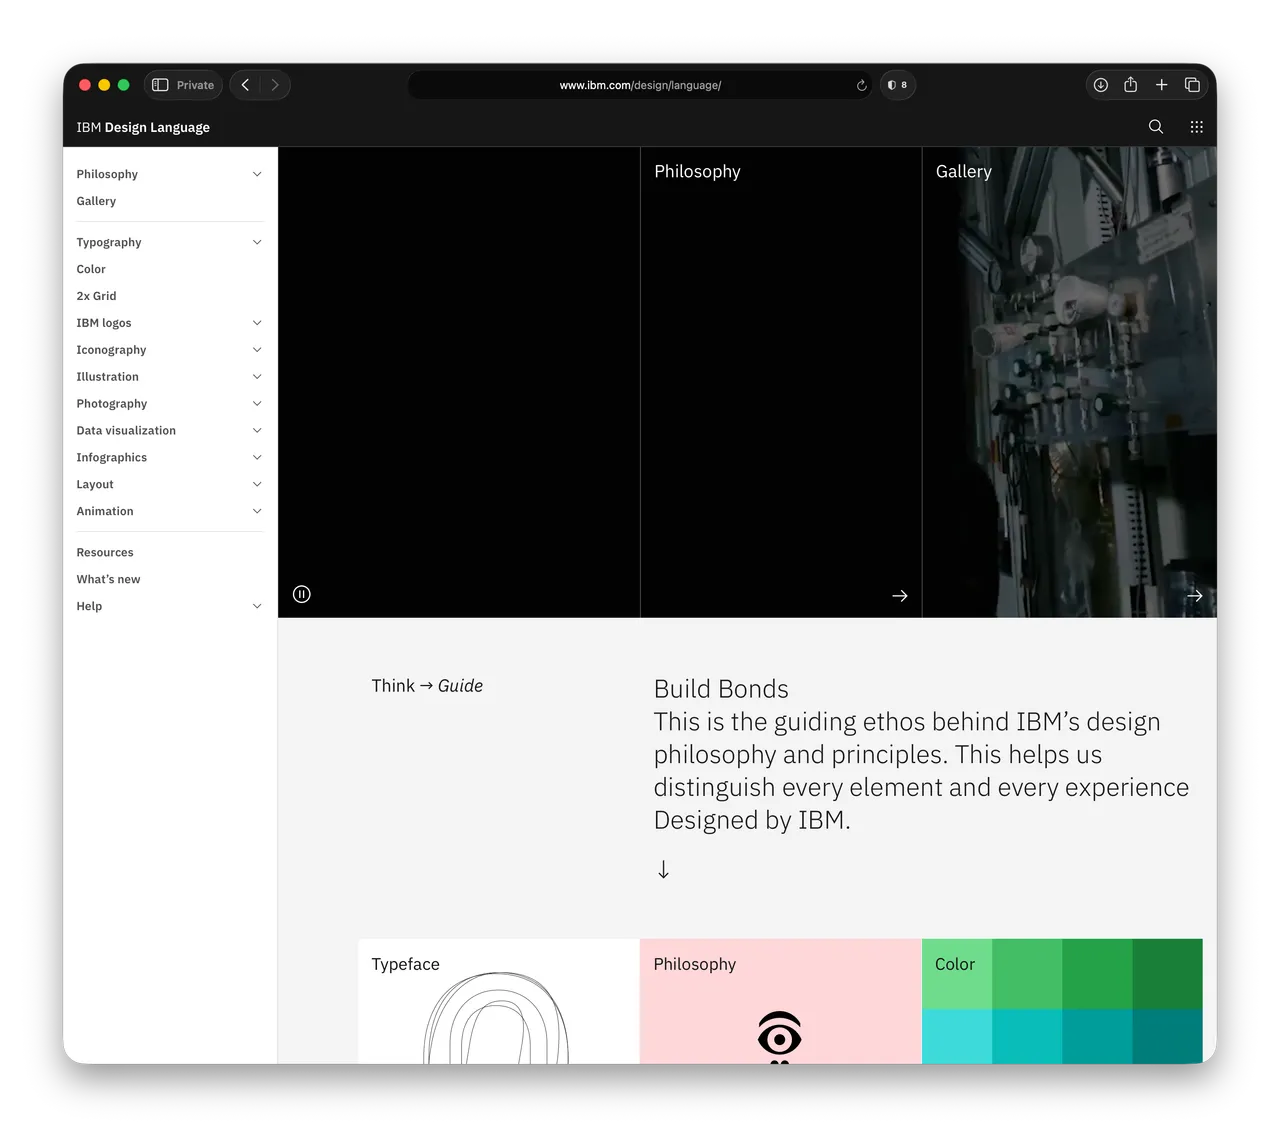The width and height of the screenshot is (1280, 1127).
Task: Click the darkest green color swatch
Action: (1167, 974)
